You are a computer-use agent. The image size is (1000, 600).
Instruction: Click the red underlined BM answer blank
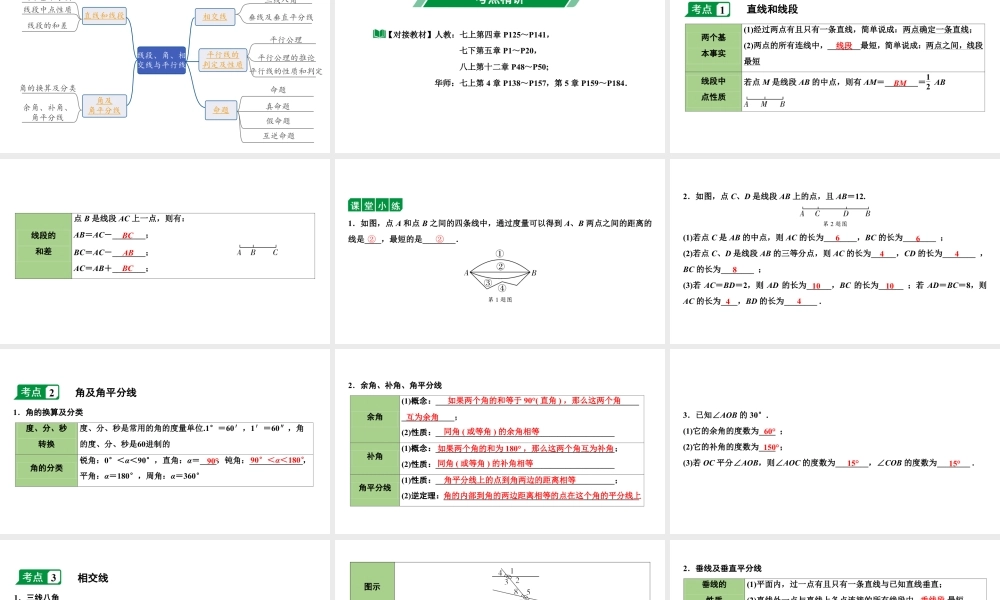pos(900,84)
